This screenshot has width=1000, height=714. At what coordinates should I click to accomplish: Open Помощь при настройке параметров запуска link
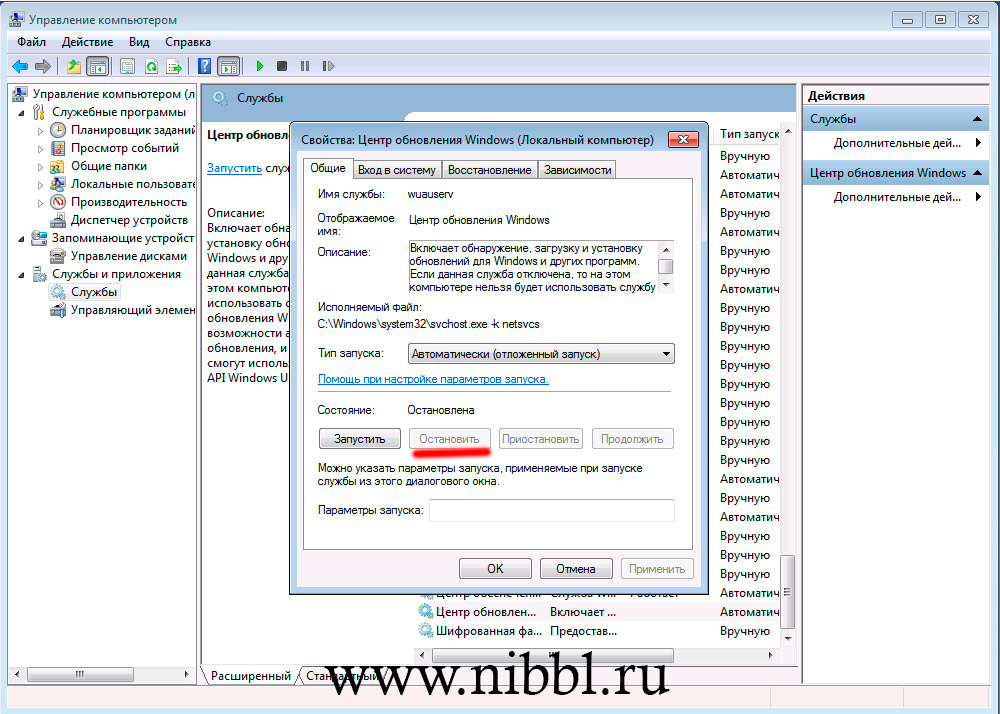click(x=433, y=379)
